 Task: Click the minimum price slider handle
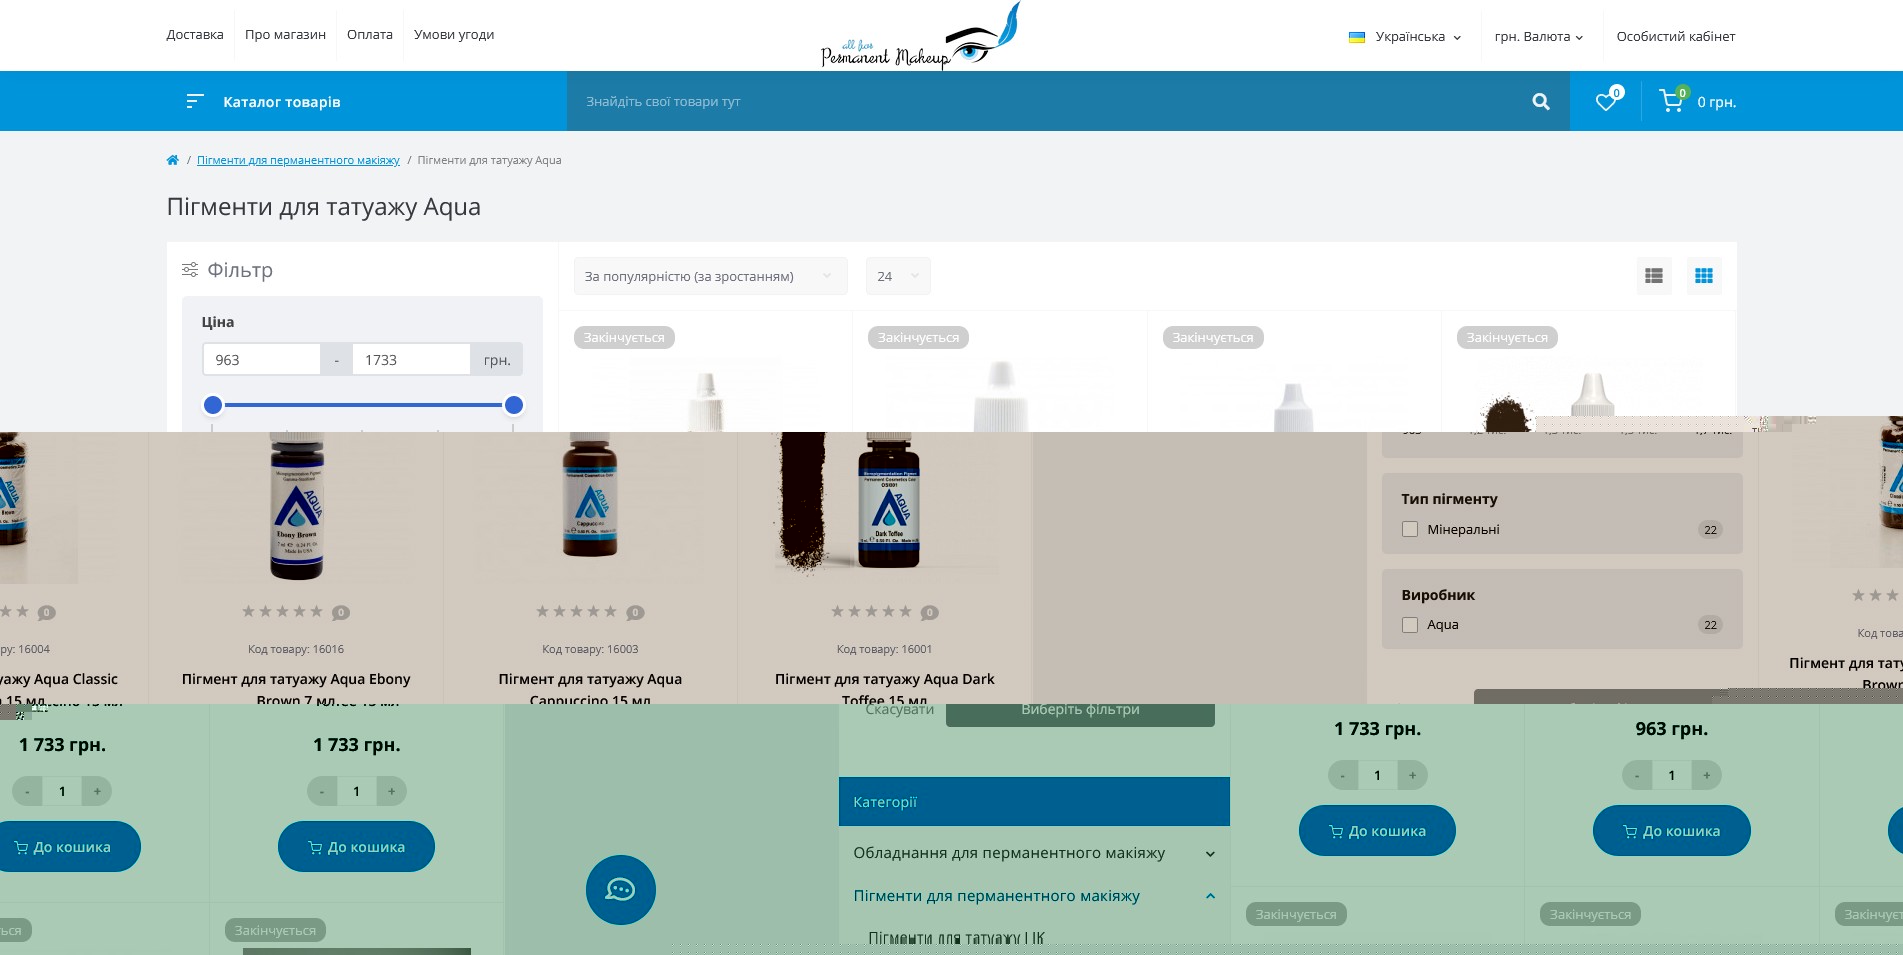pyautogui.click(x=212, y=405)
